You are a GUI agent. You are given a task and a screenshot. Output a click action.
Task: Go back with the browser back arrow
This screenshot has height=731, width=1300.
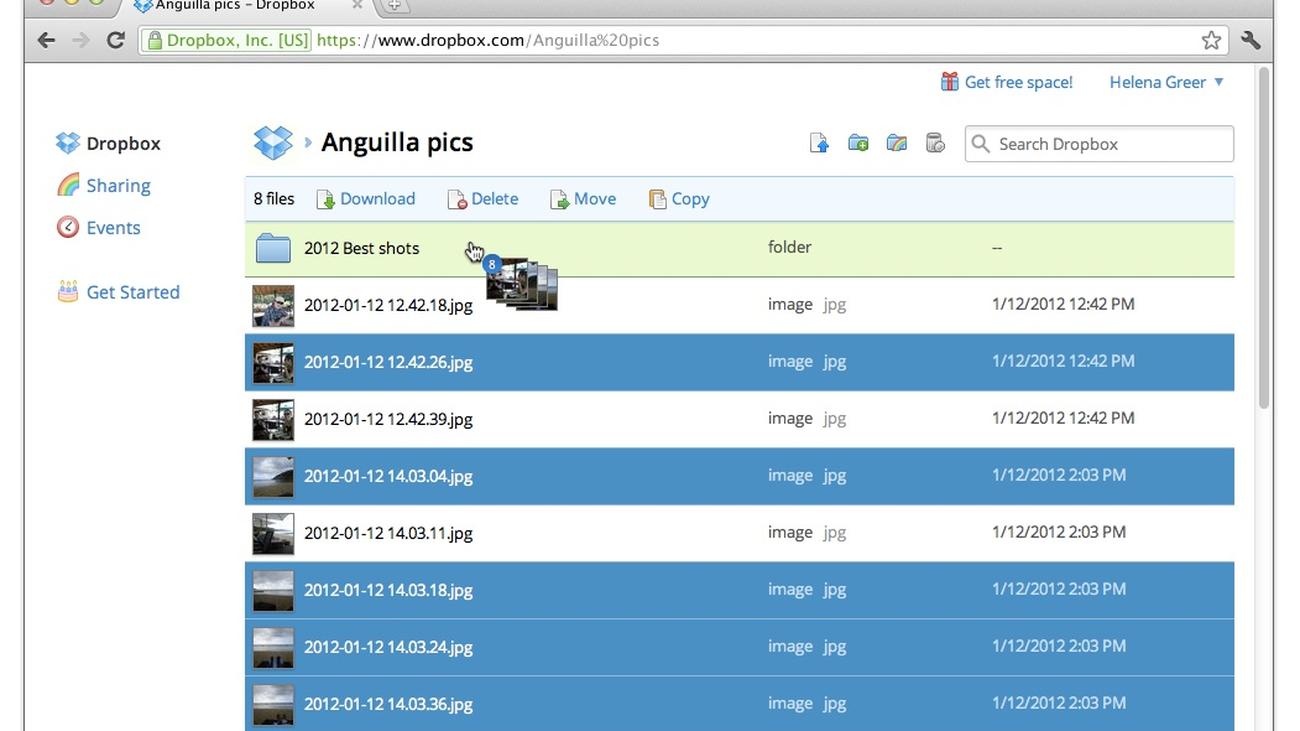[46, 40]
